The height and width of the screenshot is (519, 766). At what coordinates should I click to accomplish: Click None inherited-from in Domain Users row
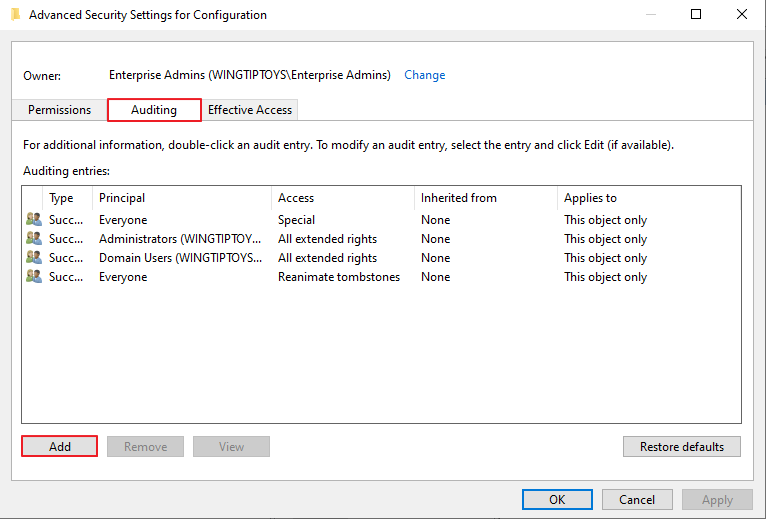pos(435,258)
